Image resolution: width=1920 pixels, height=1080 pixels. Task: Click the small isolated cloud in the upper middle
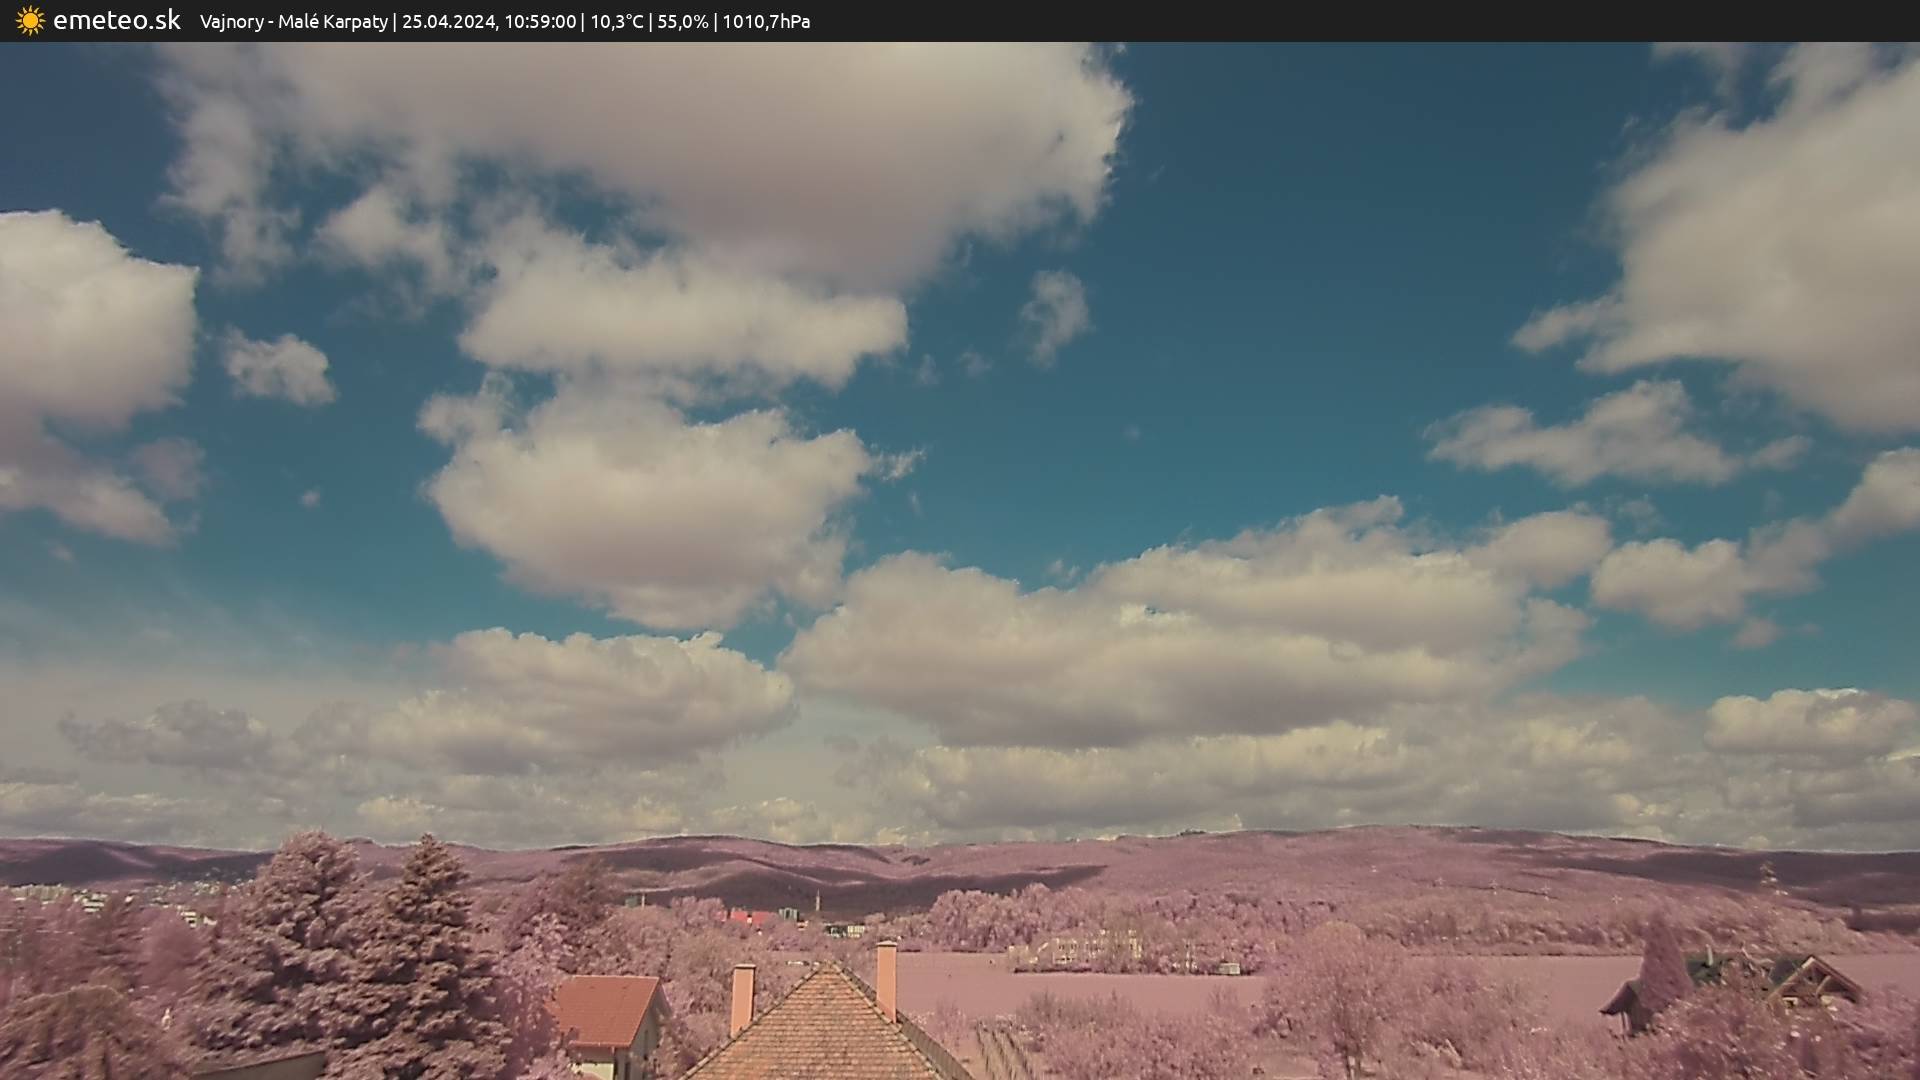(x=1056, y=312)
